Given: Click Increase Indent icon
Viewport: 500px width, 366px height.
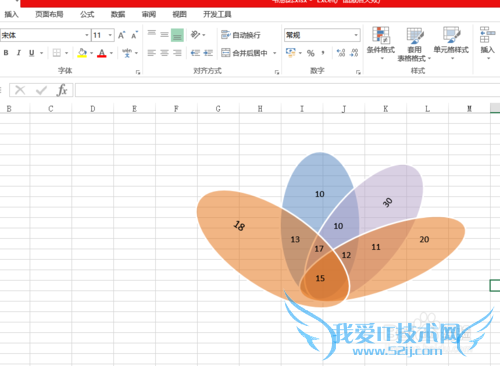Looking at the screenshot, I should (208, 53).
